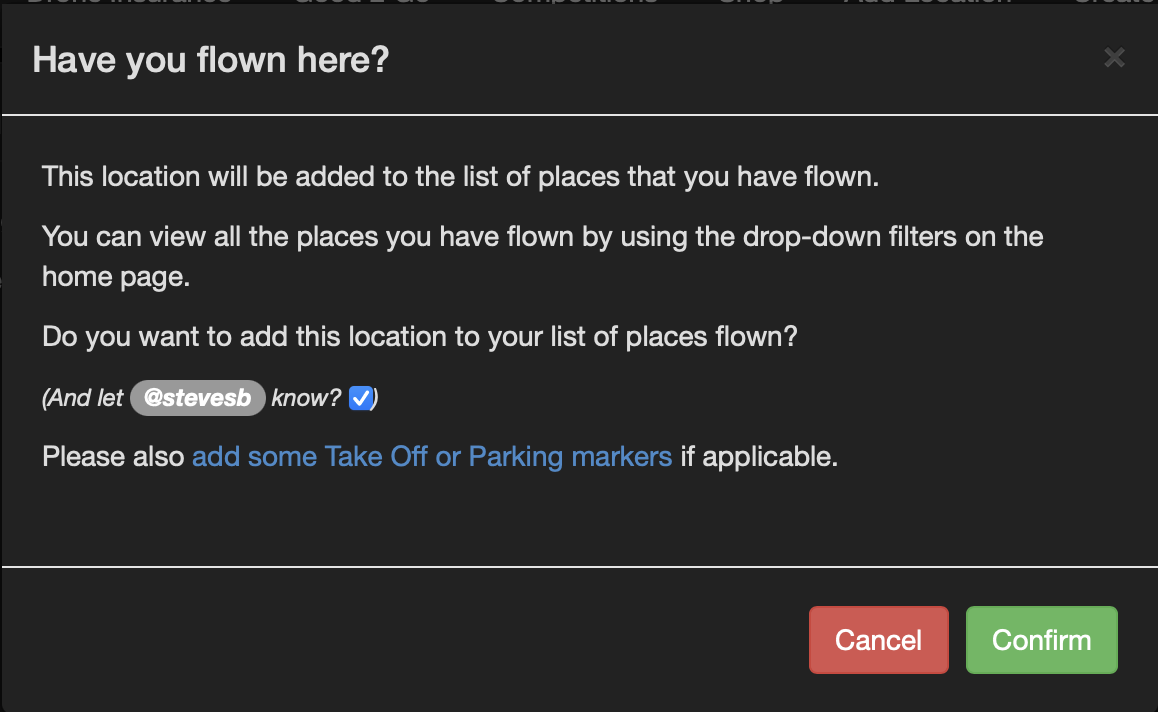Close the 'Have you flown here?' dialog
The width and height of the screenshot is (1158, 712).
point(1114,58)
